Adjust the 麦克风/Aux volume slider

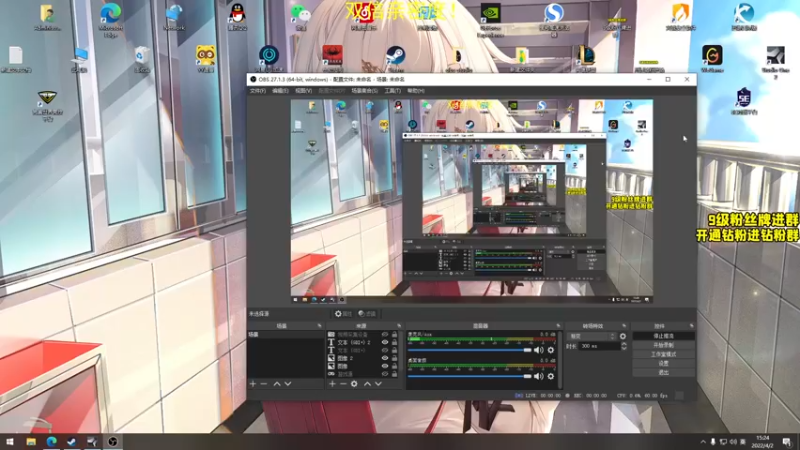coord(469,350)
